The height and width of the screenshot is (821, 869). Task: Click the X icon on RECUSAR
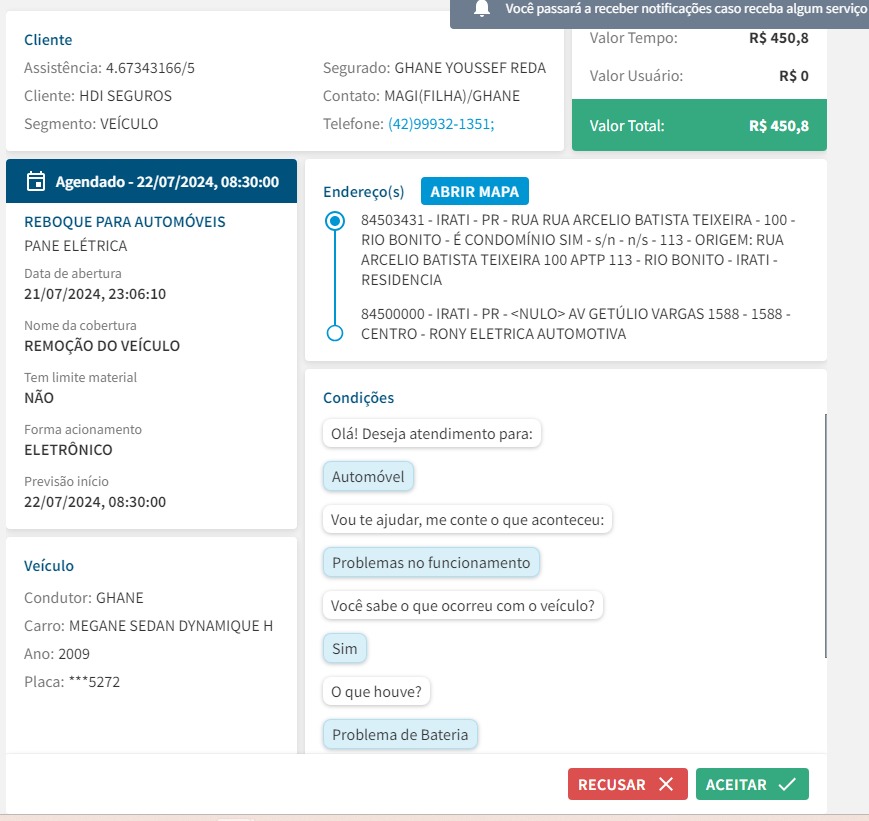pos(666,785)
